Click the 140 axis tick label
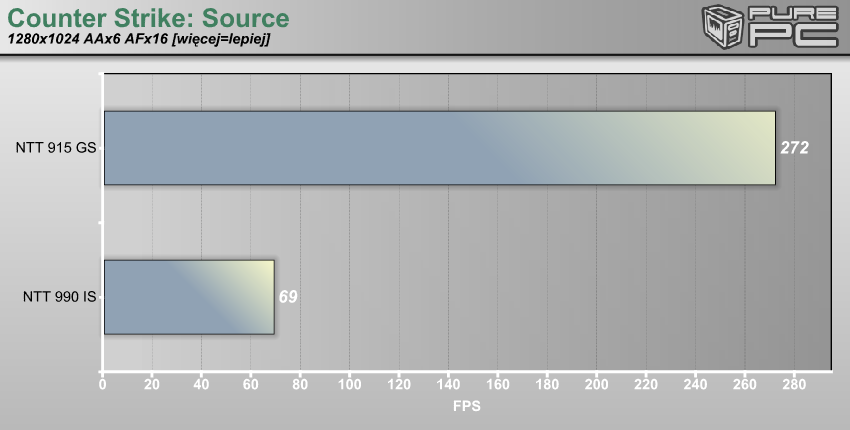 [448, 384]
